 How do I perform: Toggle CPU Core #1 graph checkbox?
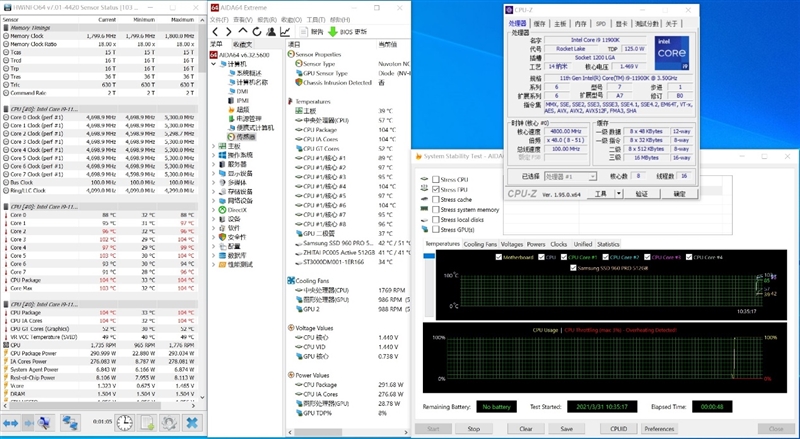(x=564, y=257)
